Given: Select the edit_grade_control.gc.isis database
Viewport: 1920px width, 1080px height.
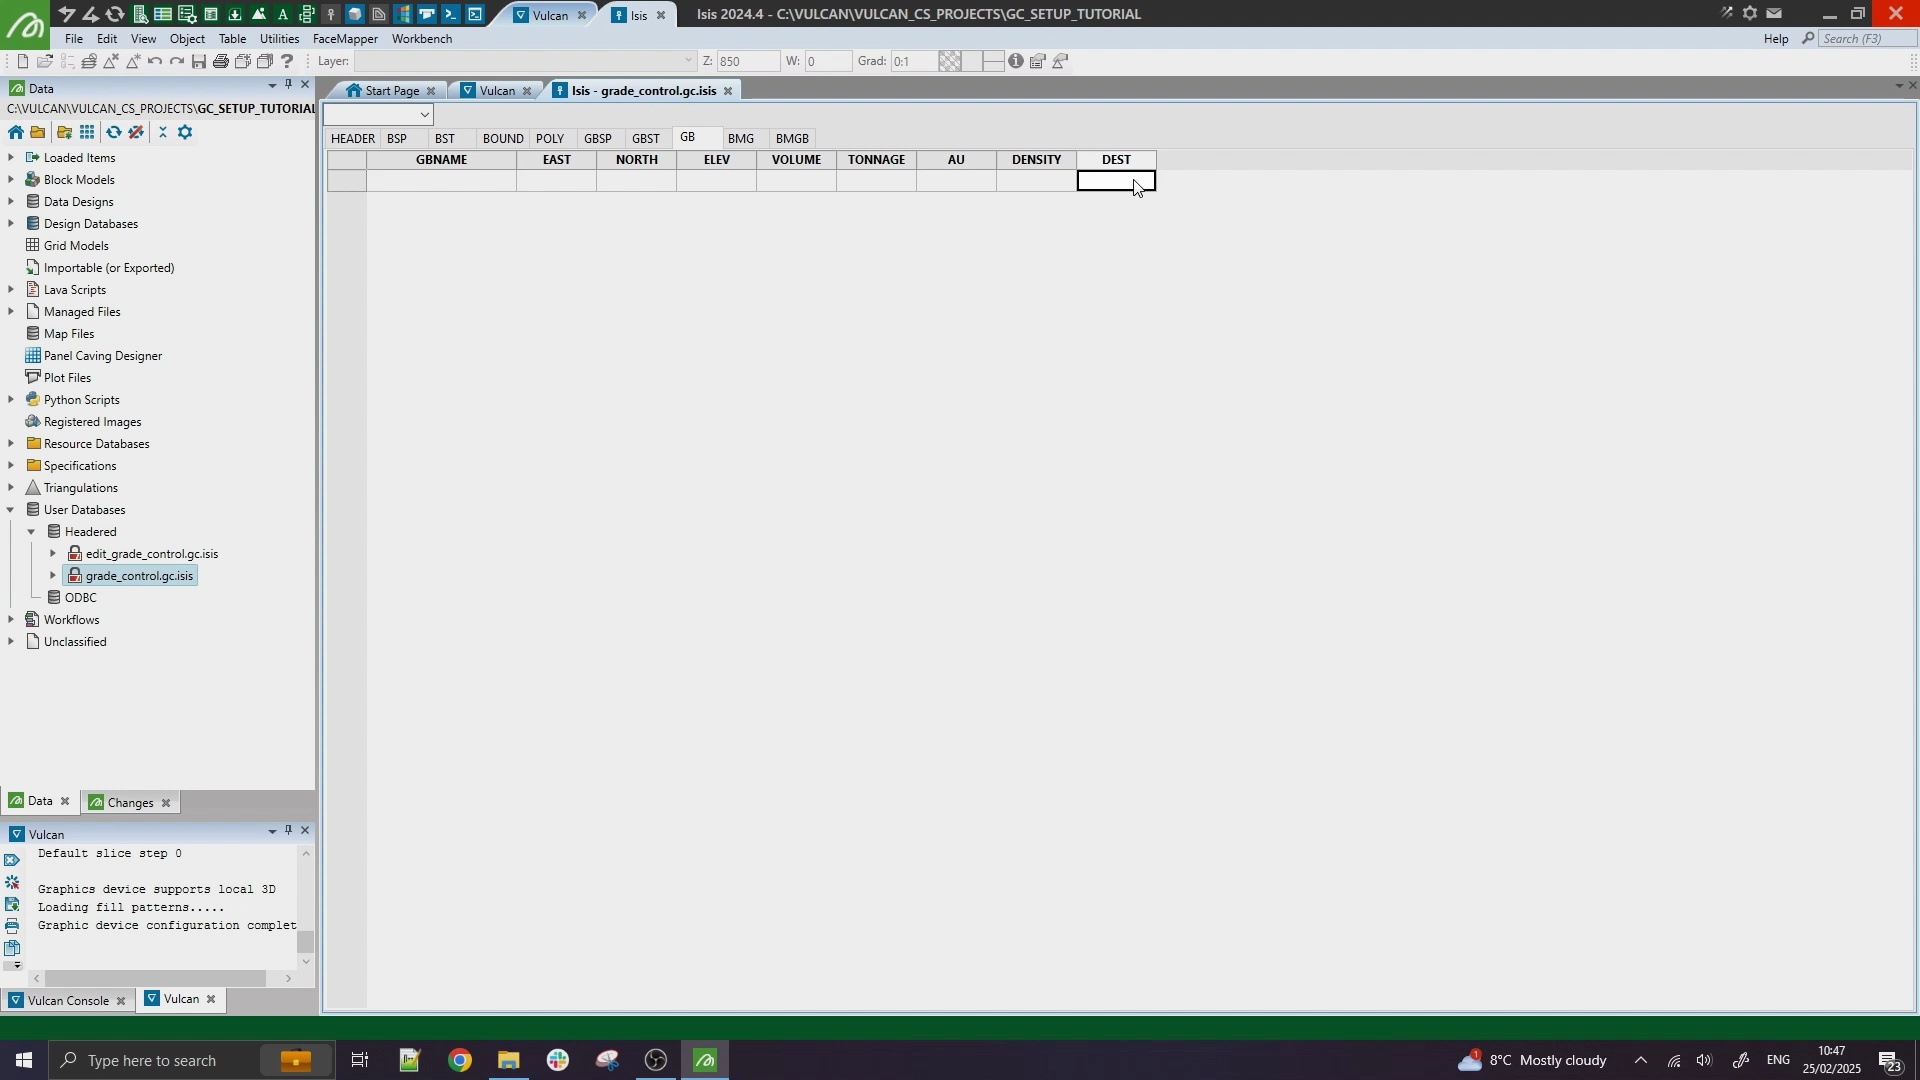Looking at the screenshot, I should tap(151, 554).
